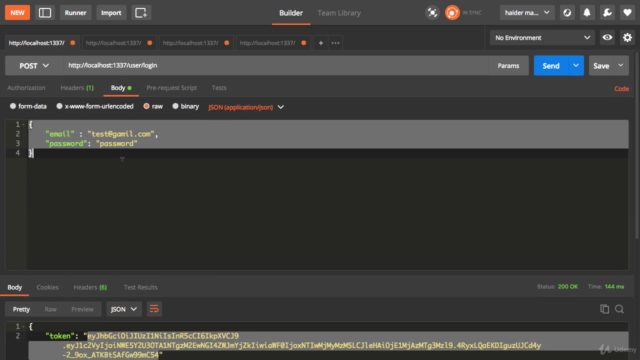The image size is (640, 360).
Task: Select form-data body type
Action: (x=28, y=106)
